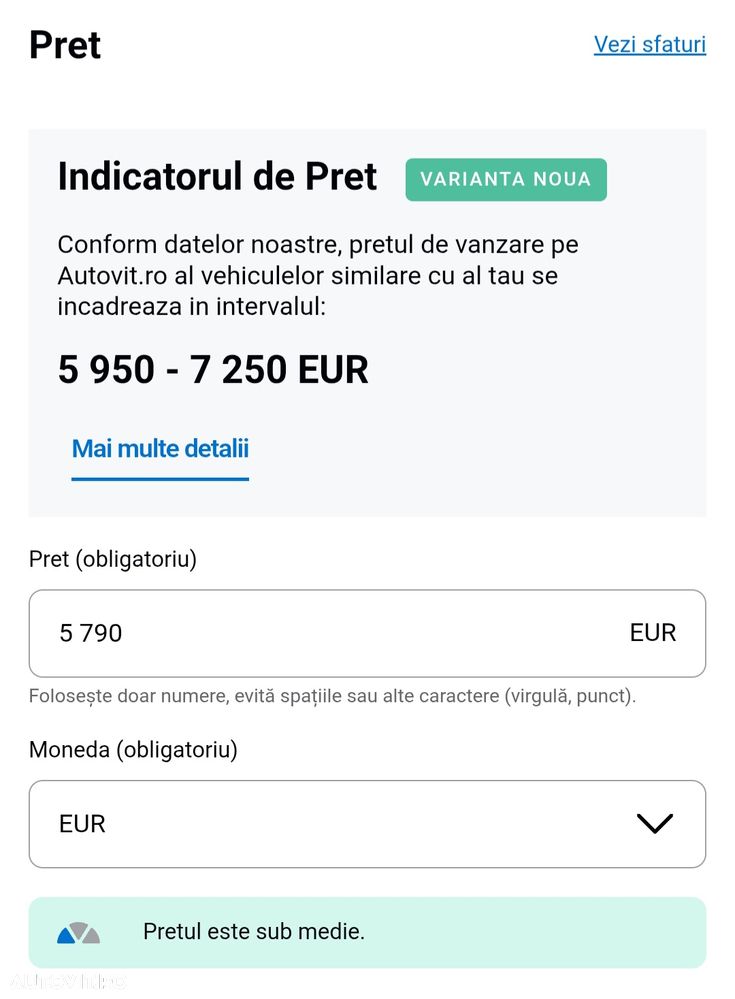The width and height of the screenshot is (735, 999).
Task: Click the Pret (obligatoriu) field label
Action: point(113,559)
